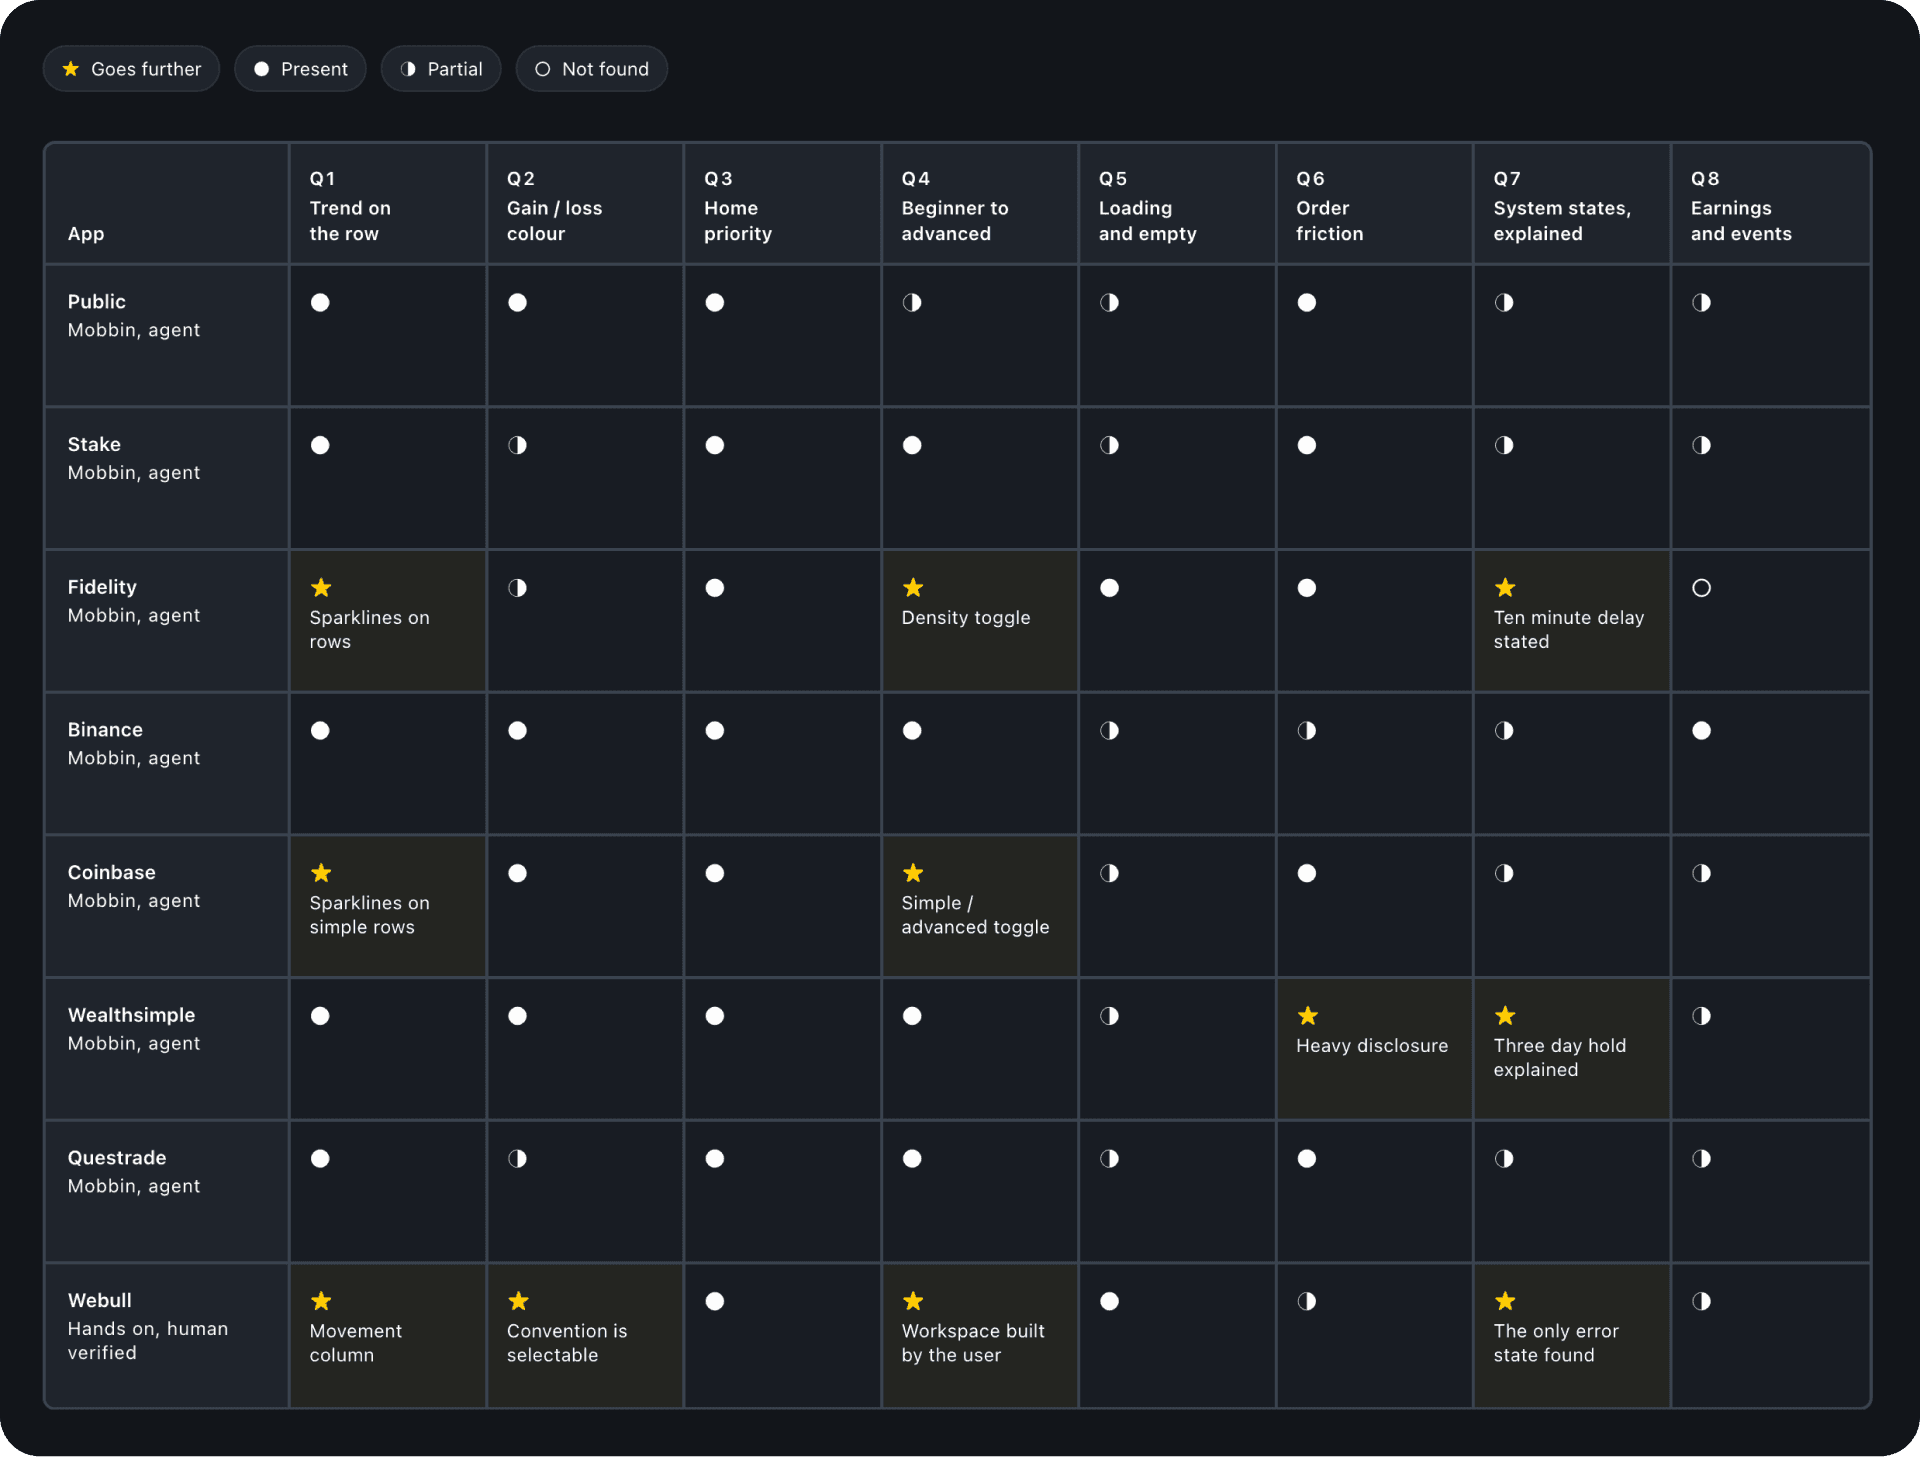Click the star above 'Simple / advanced toggle'
The width and height of the screenshot is (1920, 1457).
click(x=913, y=873)
